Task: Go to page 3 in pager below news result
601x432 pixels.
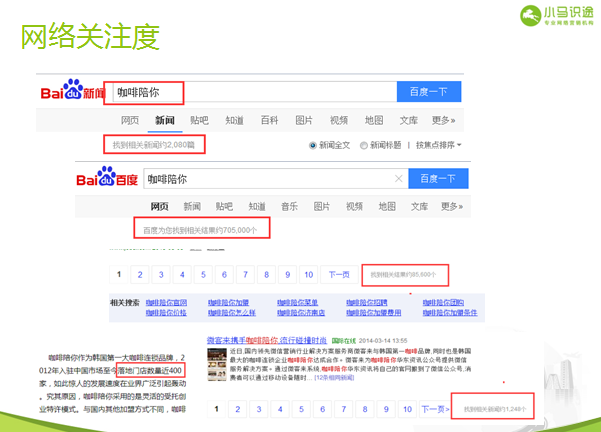Action: [259, 409]
